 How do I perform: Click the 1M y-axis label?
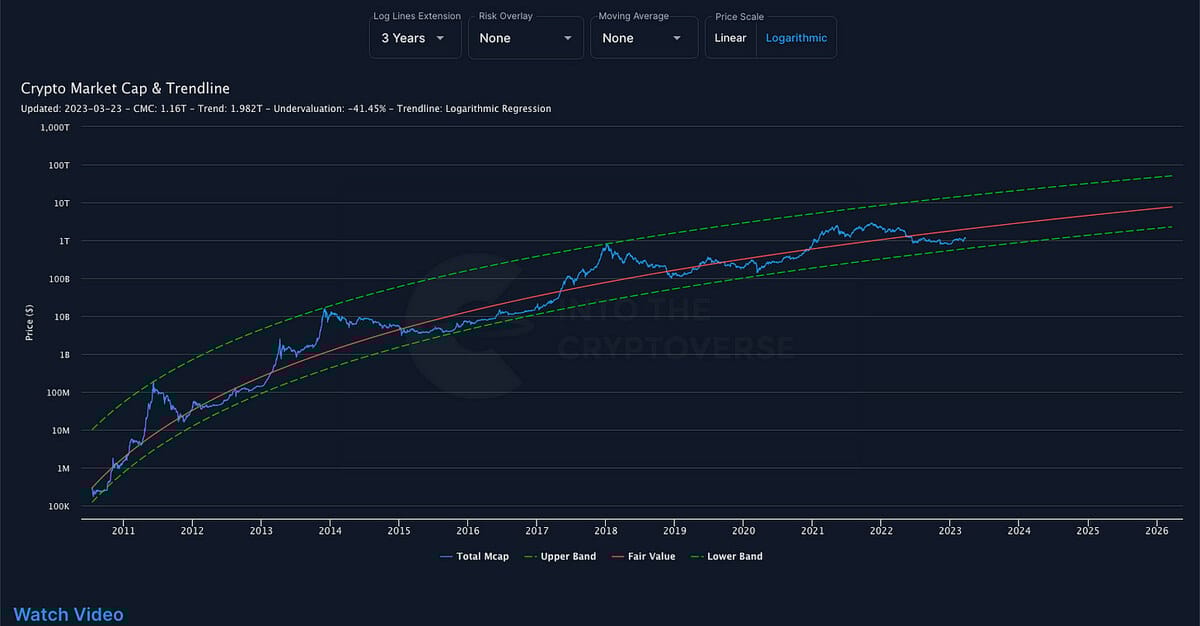[x=63, y=469]
